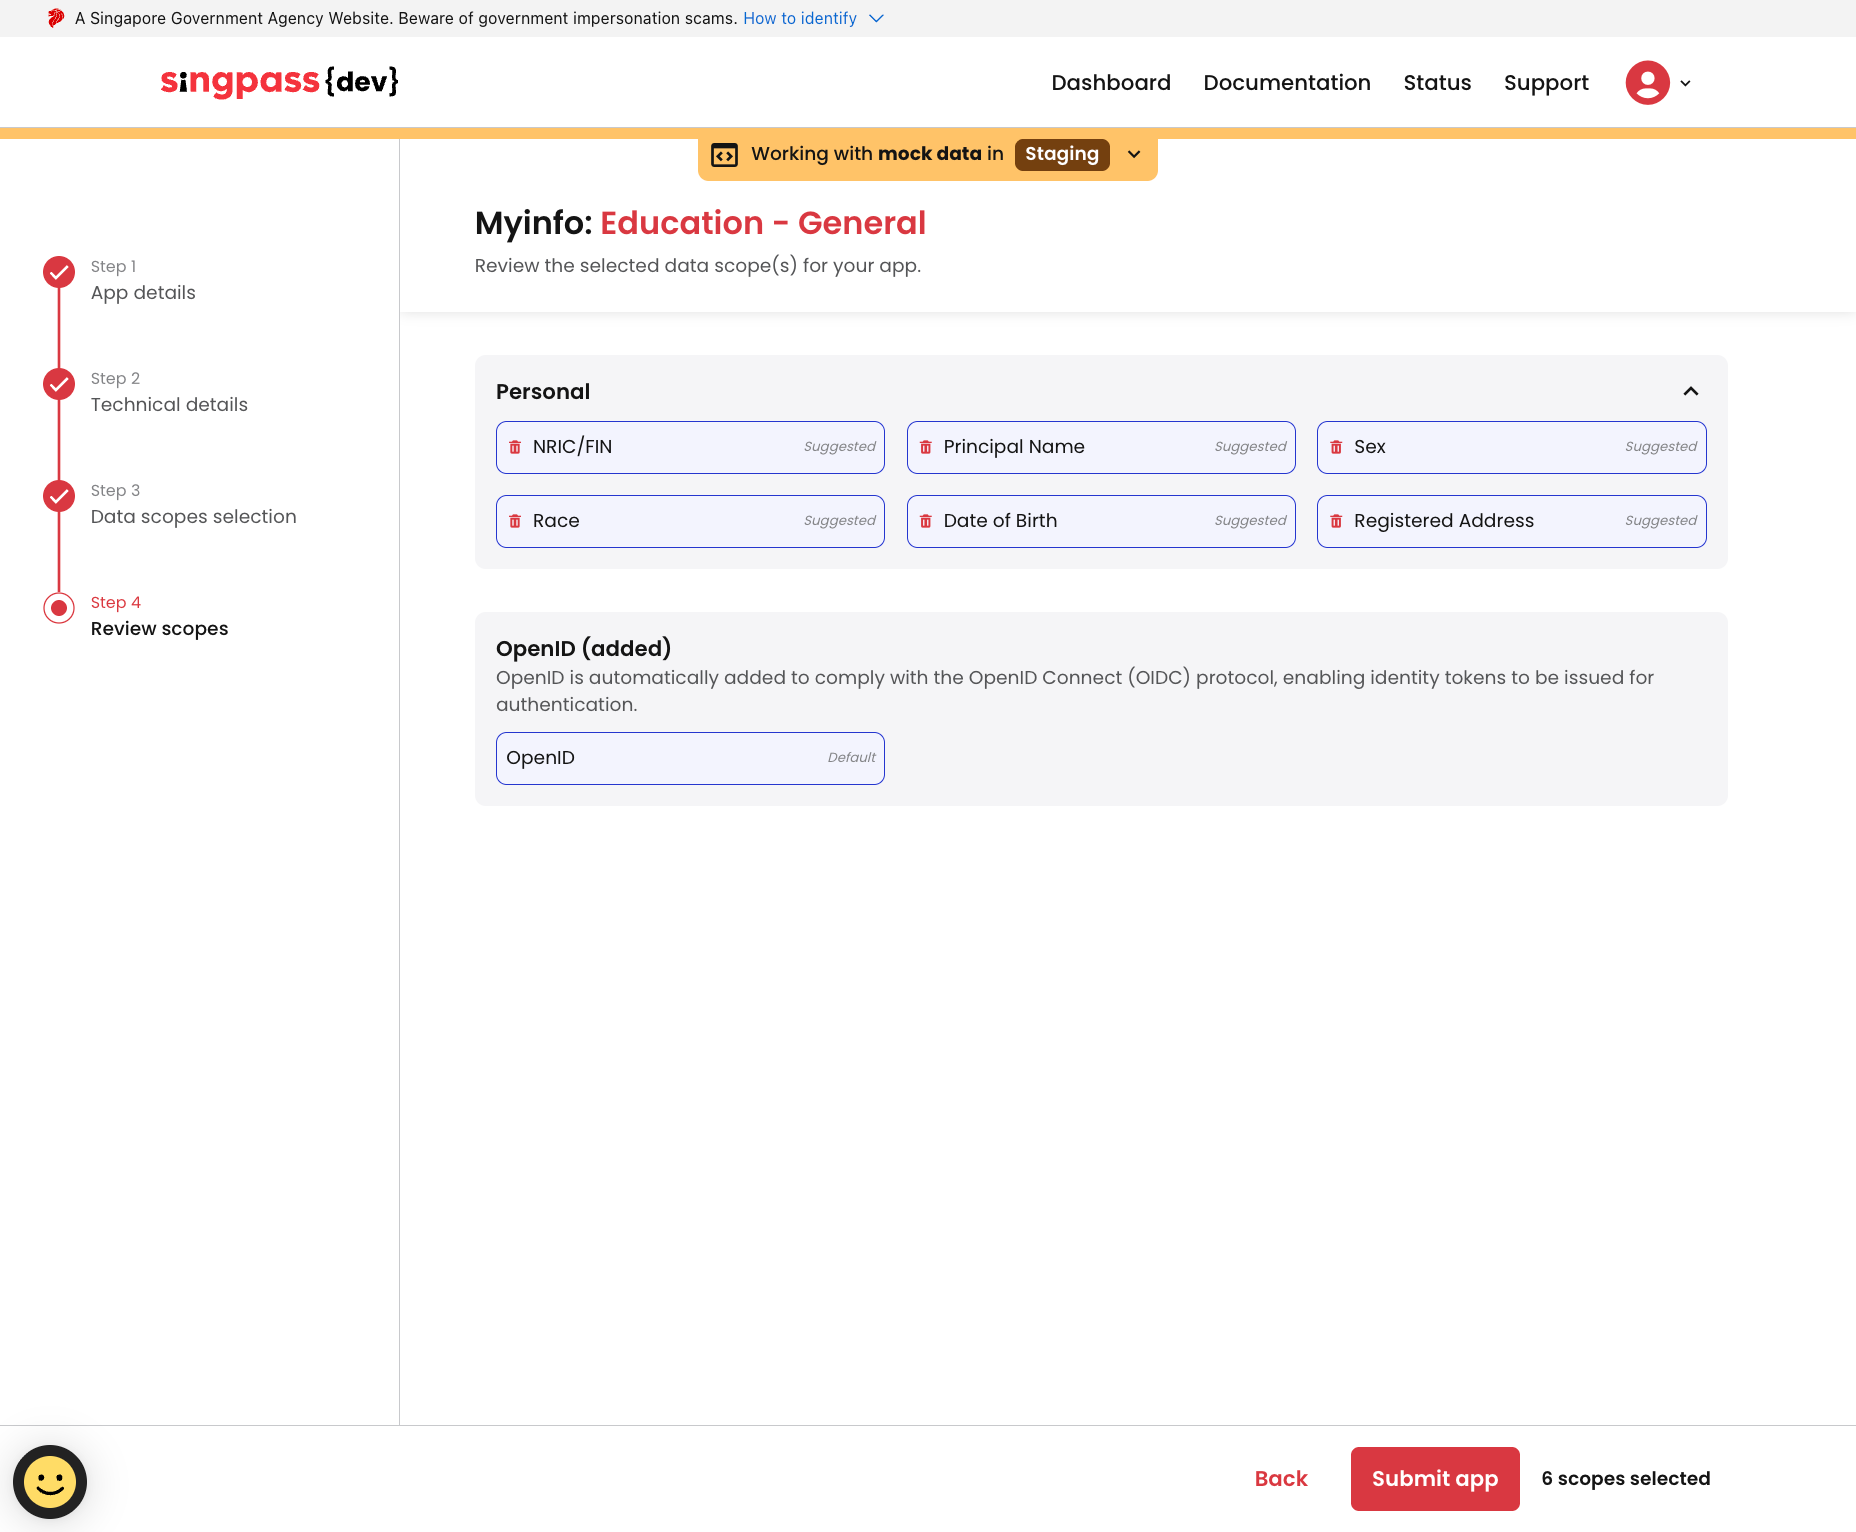The height and width of the screenshot is (1532, 1856).
Task: Click the singpass dev logo
Action: [x=280, y=82]
